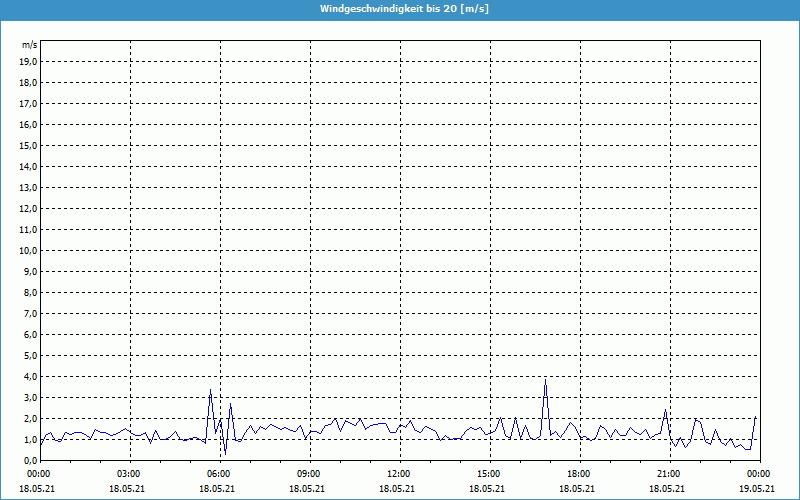Click the 03:00 time label on the x-axis
This screenshot has height=500, width=800.
click(x=129, y=473)
